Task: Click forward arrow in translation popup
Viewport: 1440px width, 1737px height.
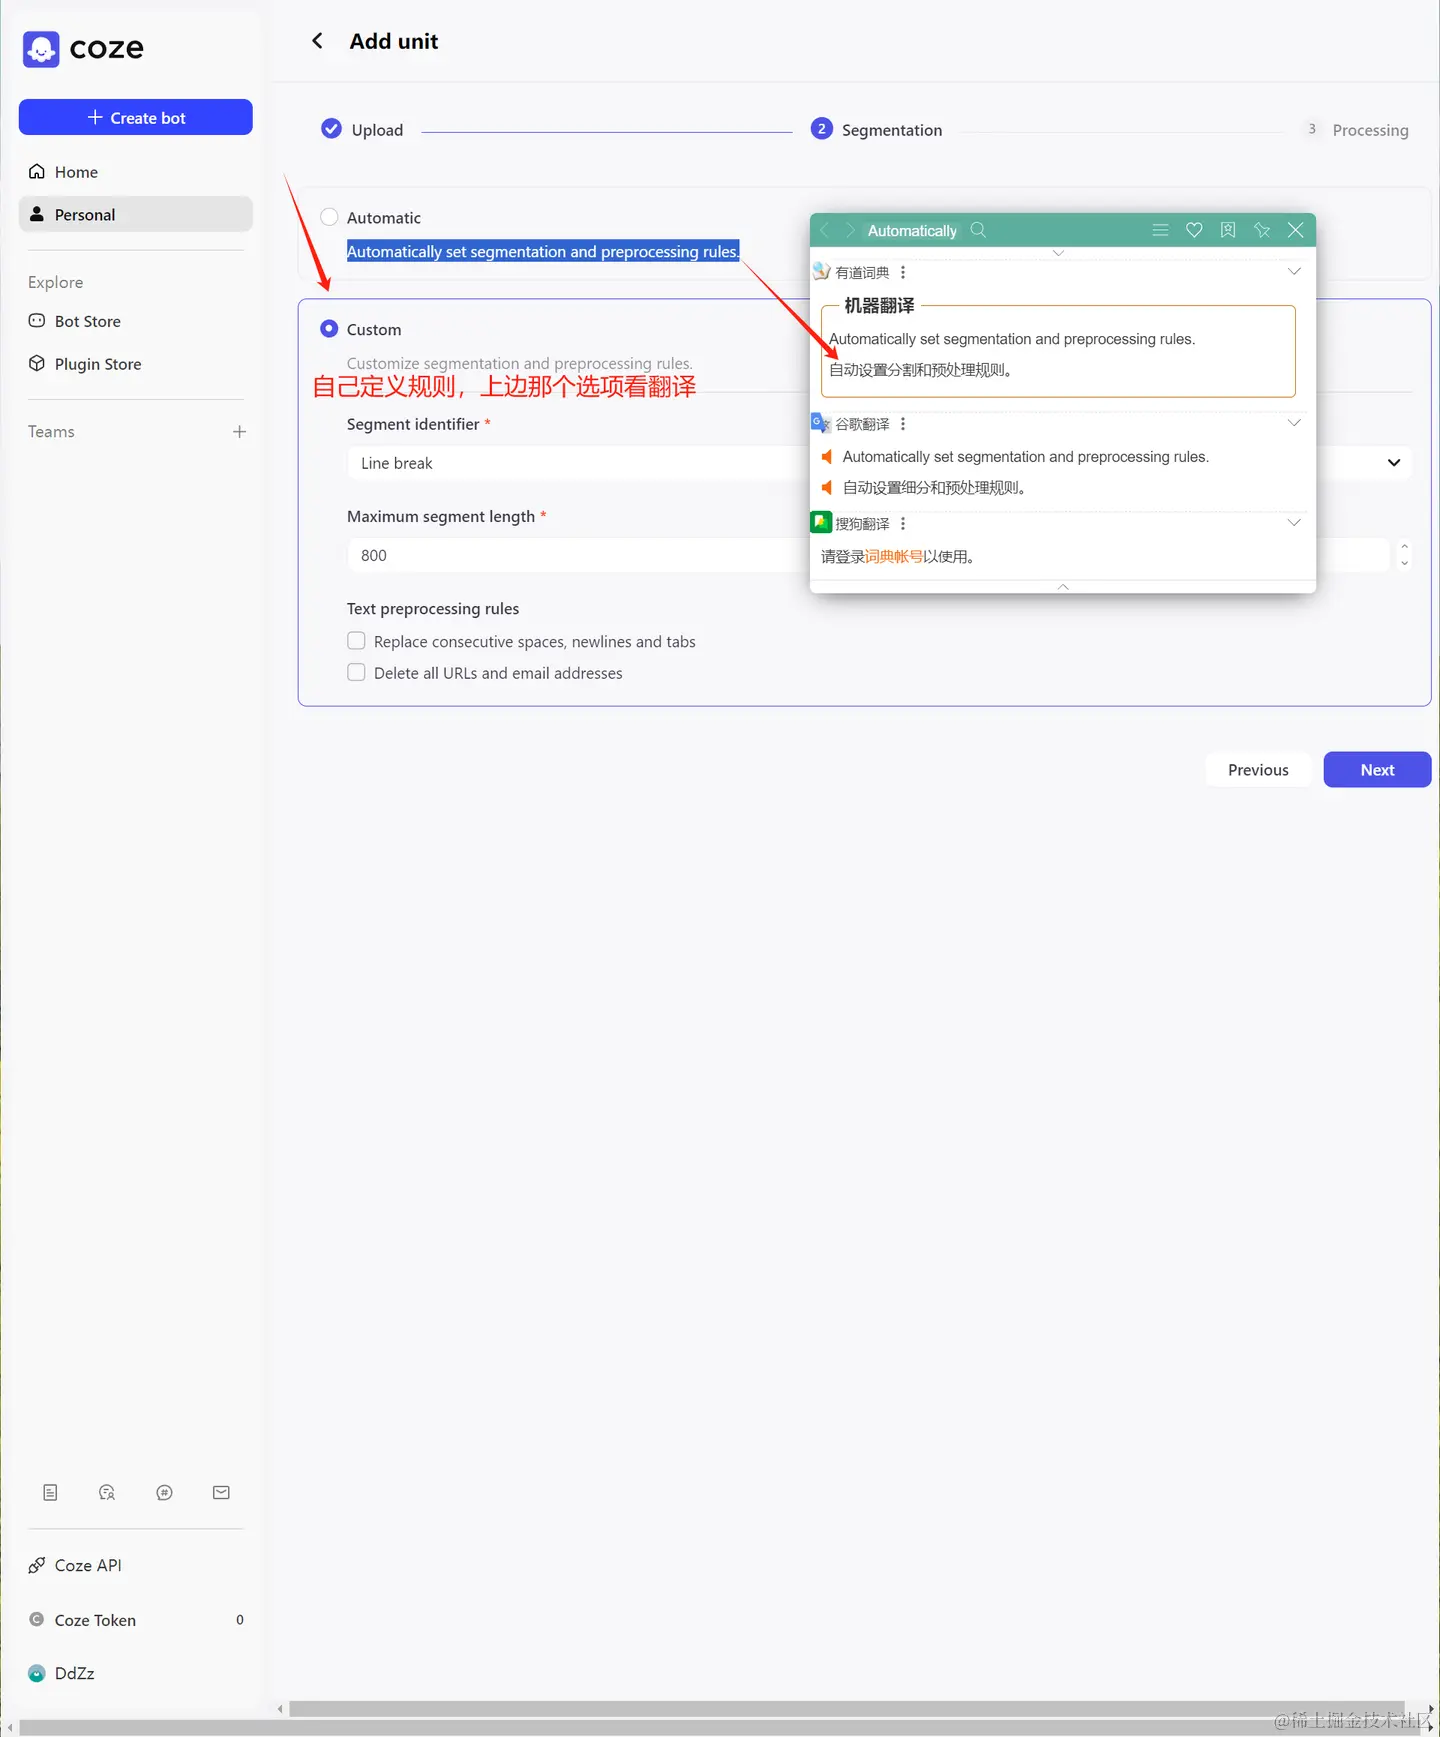Action: pos(850,230)
